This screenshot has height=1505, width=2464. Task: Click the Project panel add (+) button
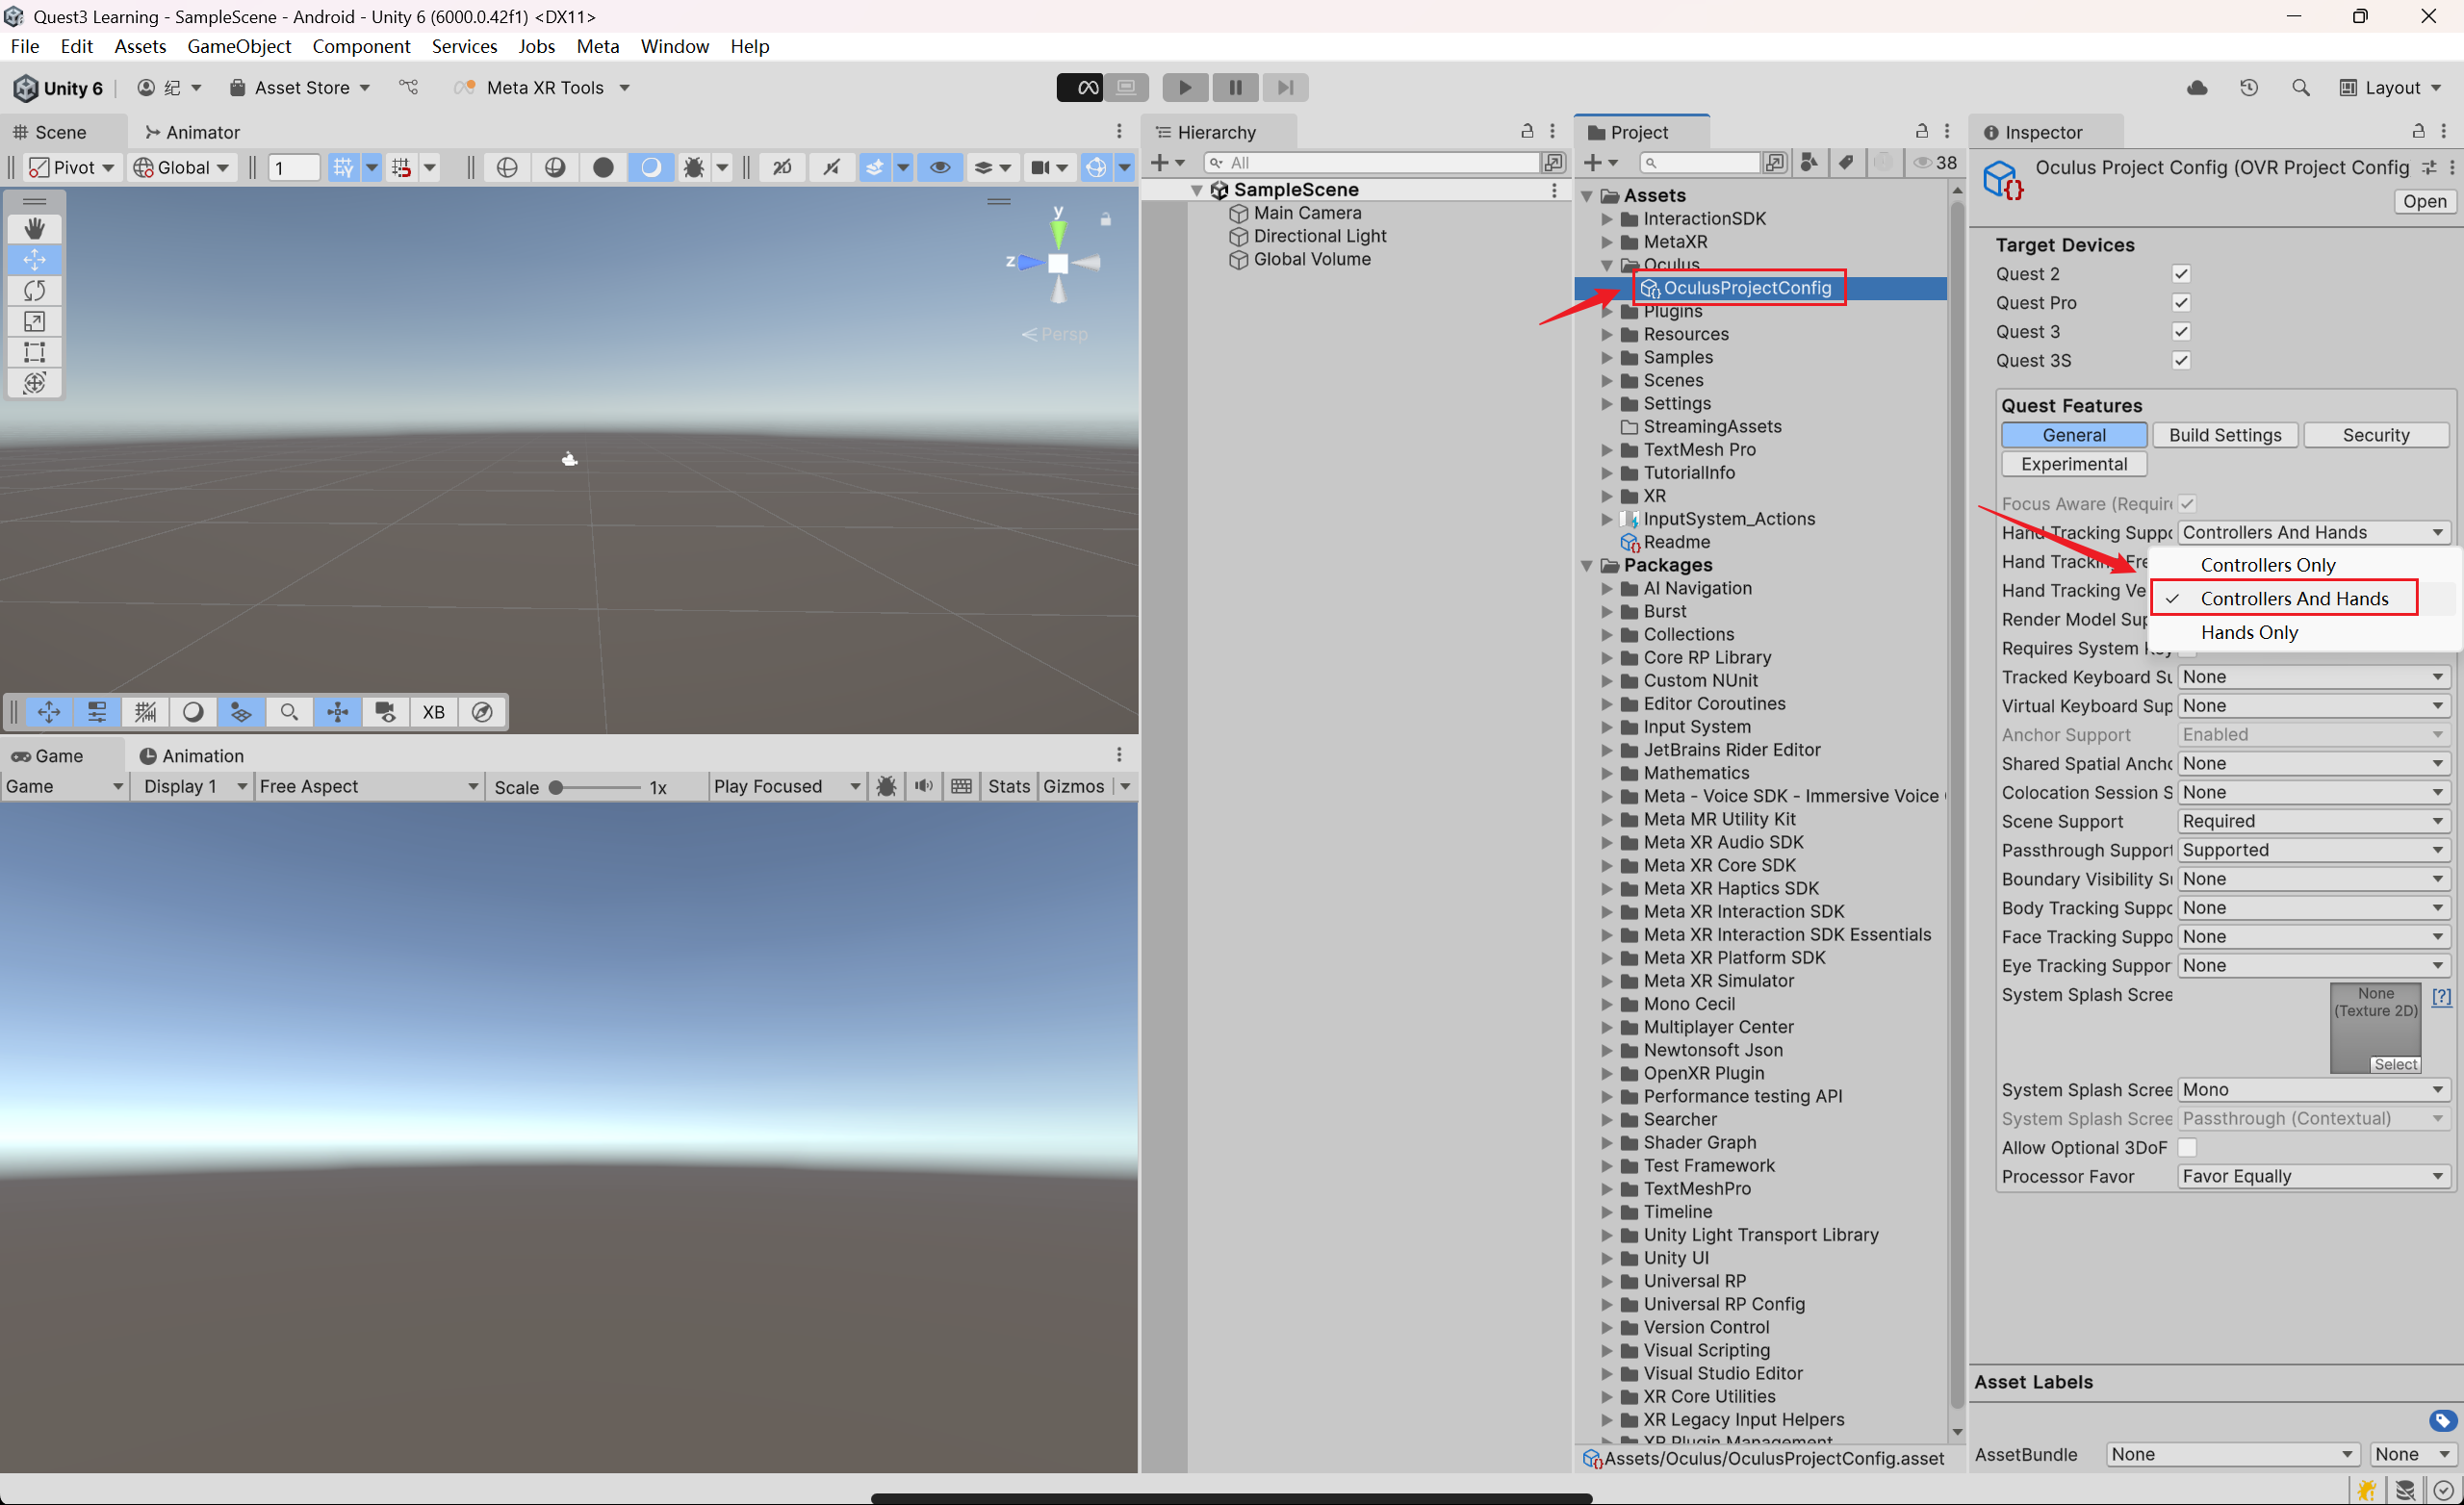coord(1599,162)
